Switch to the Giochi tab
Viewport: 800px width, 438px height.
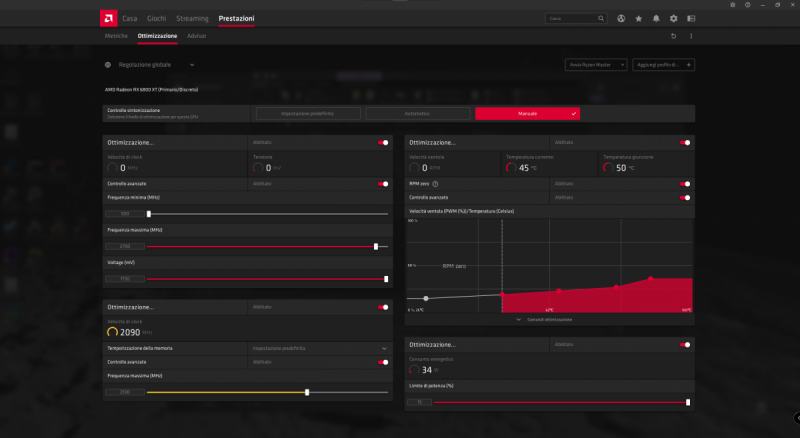[x=156, y=18]
